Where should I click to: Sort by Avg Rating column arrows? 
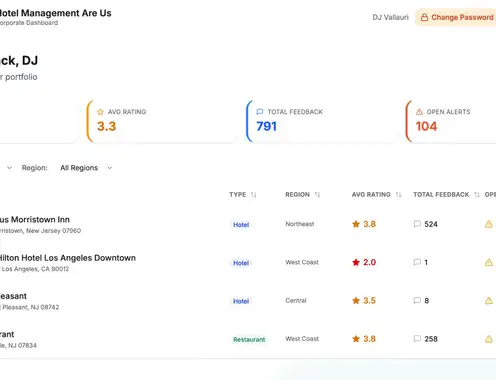click(x=398, y=195)
